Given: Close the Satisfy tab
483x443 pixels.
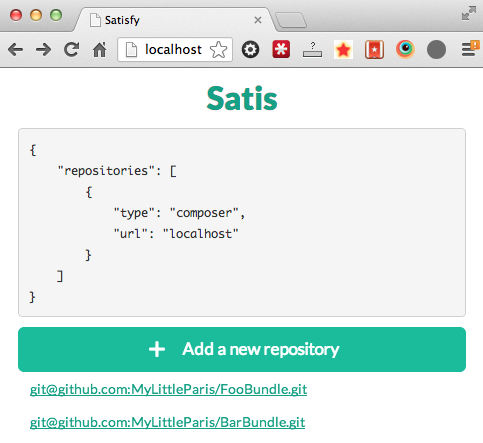Looking at the screenshot, I should 258,20.
